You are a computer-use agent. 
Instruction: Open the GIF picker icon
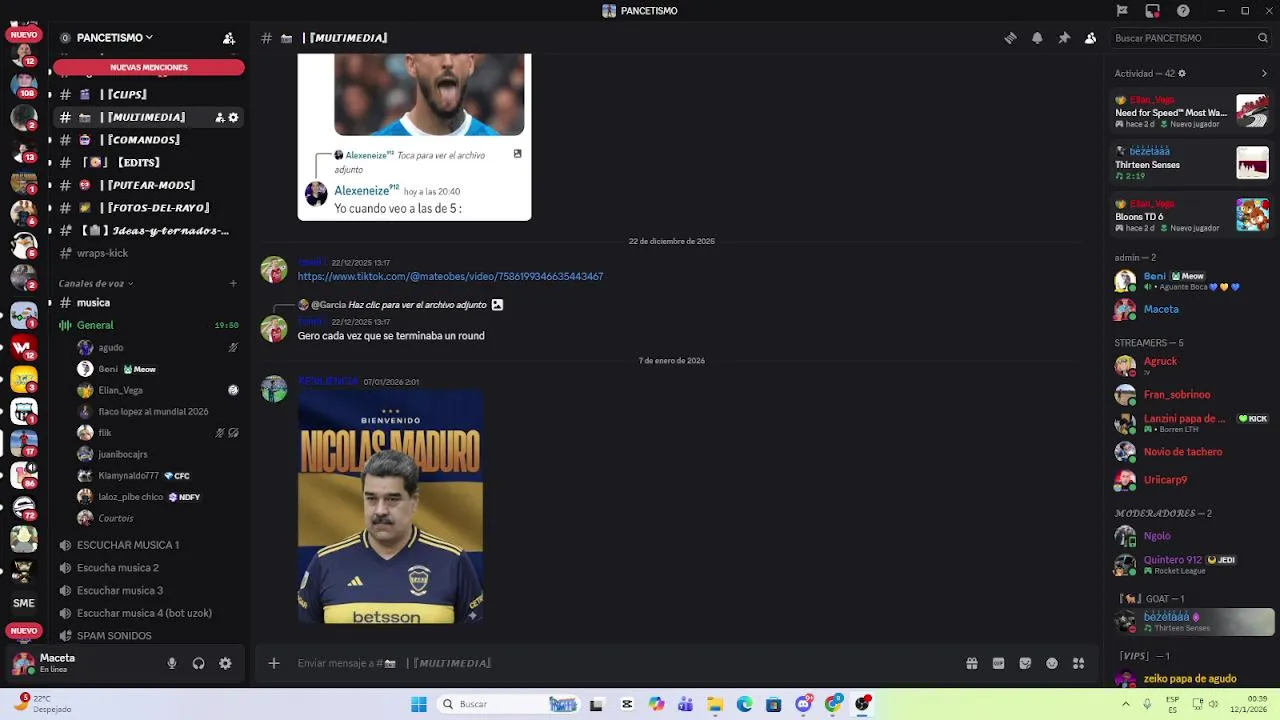998,663
